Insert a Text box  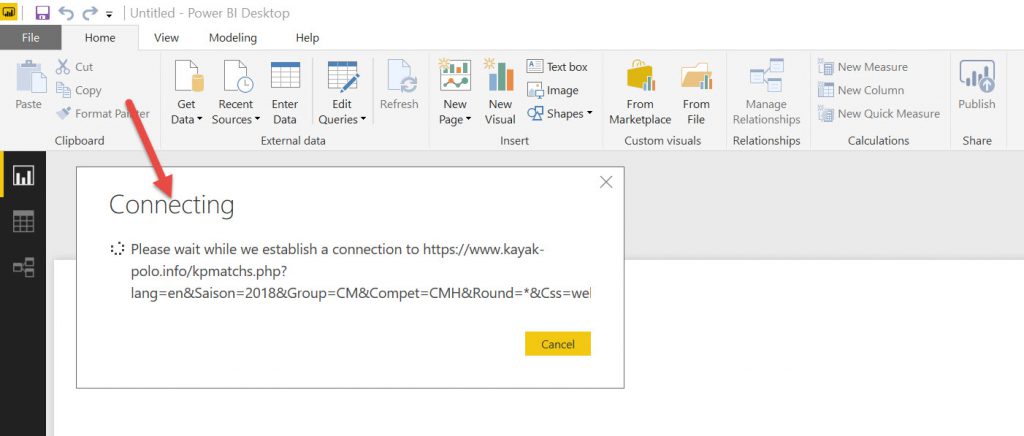click(x=557, y=67)
